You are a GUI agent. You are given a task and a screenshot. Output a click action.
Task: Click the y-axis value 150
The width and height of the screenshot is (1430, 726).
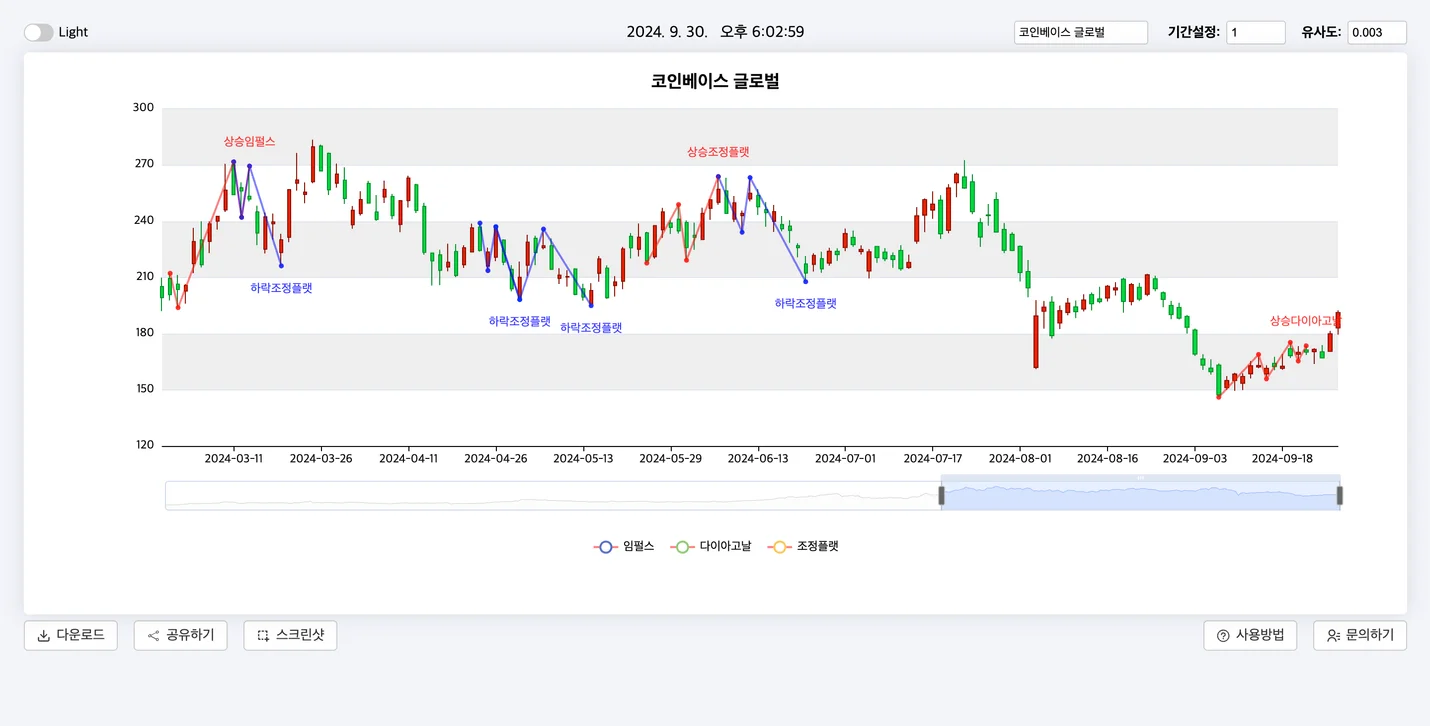pyautogui.click(x=143, y=389)
